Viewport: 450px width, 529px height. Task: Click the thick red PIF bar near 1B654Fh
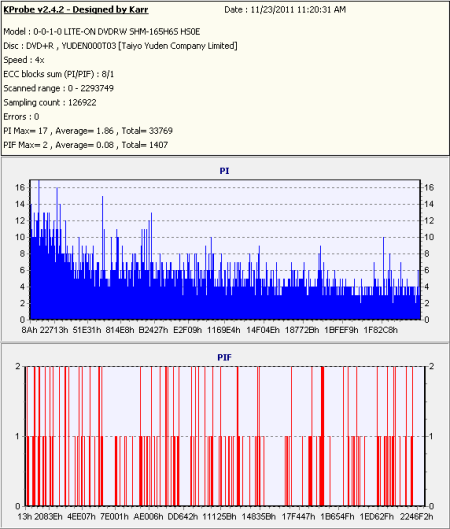click(322, 436)
